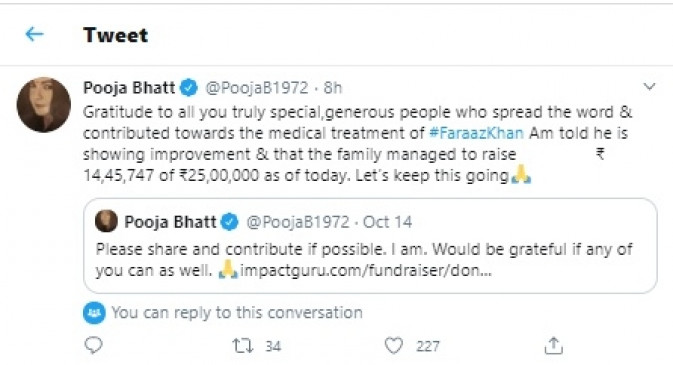
Task: Go back using the blue arrow
Action: [34, 34]
